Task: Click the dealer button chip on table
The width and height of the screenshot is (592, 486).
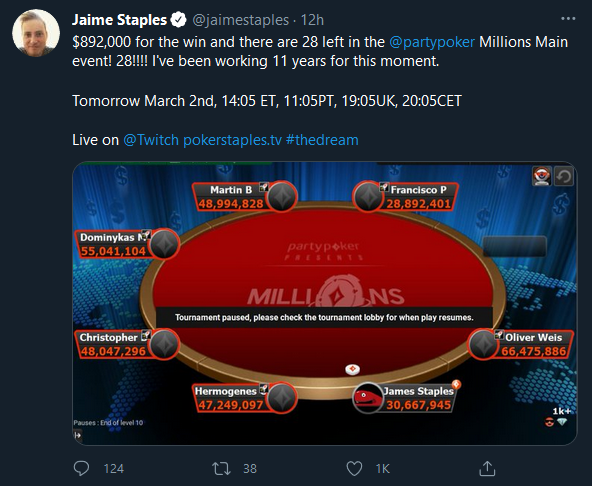Action: coord(352,369)
